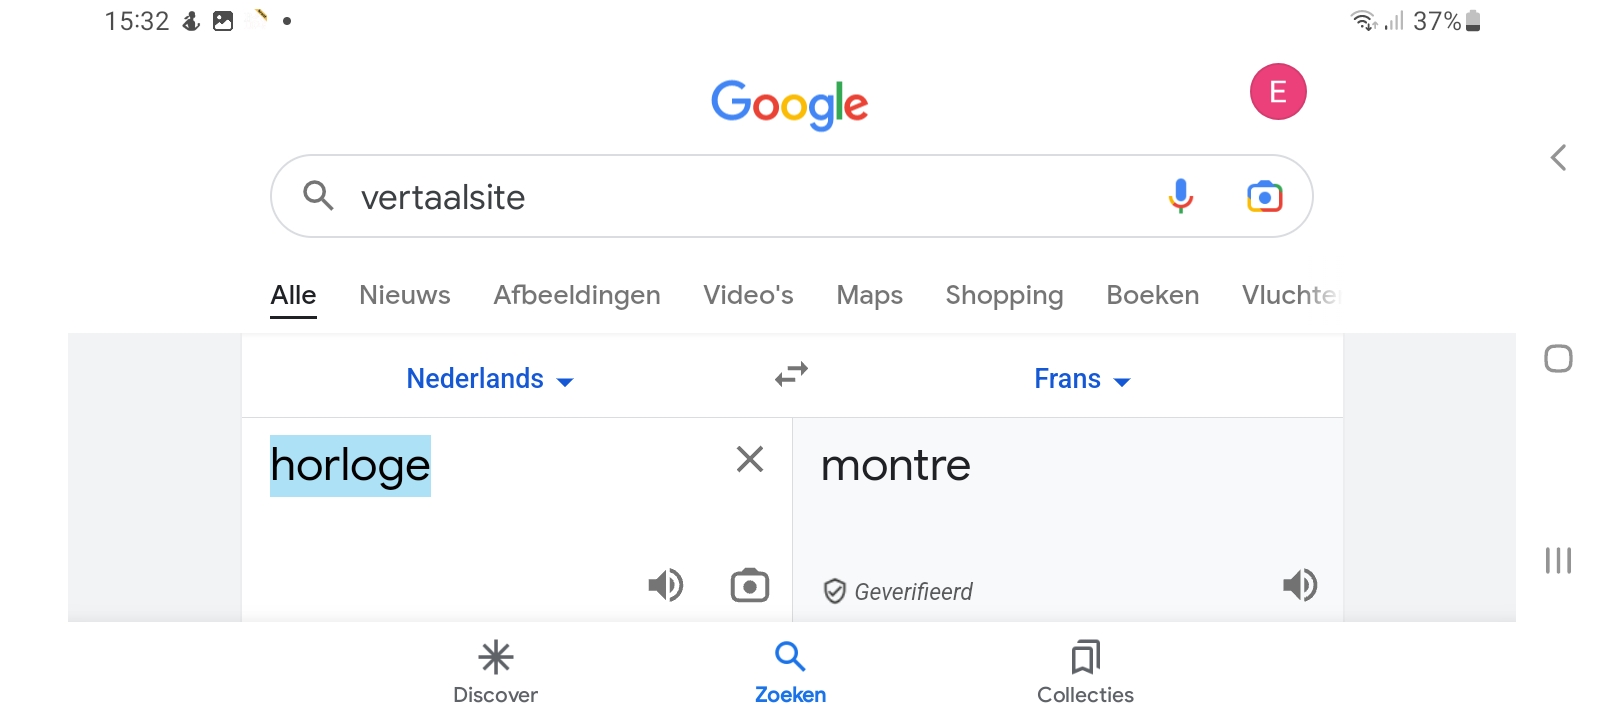Open the Collecties bottom navigation item
1600x720 pixels.
[x=1085, y=673]
